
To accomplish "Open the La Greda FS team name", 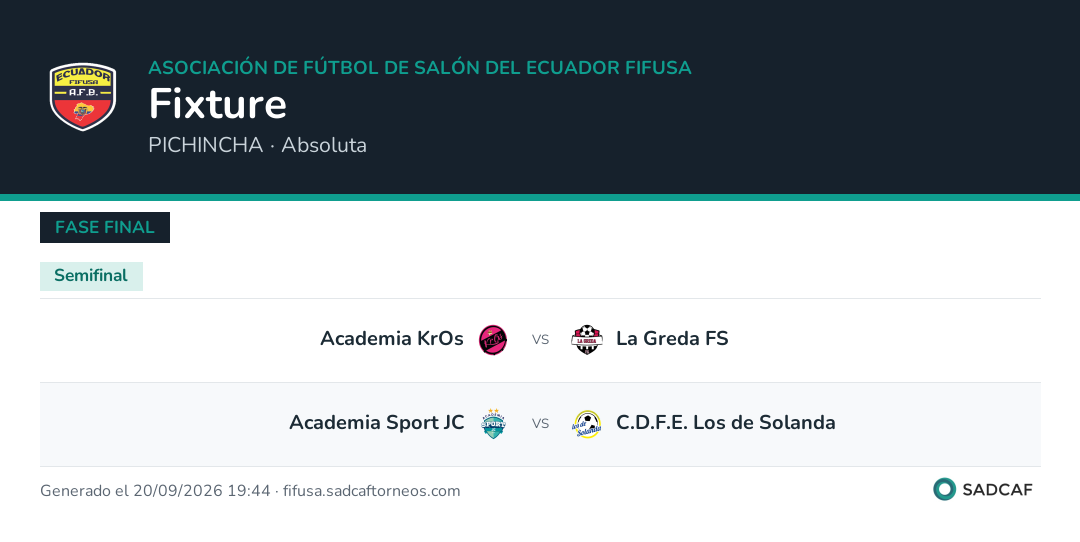I will tap(672, 339).
